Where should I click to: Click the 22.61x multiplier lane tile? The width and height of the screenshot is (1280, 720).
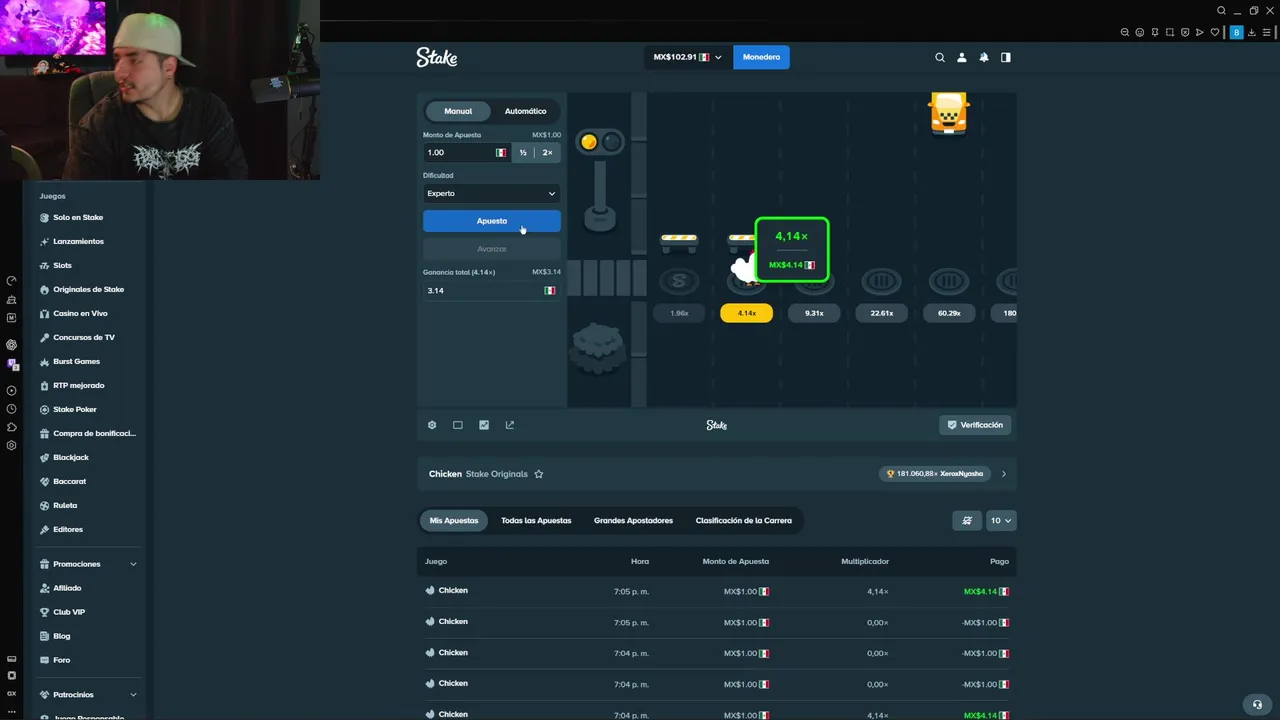882,313
